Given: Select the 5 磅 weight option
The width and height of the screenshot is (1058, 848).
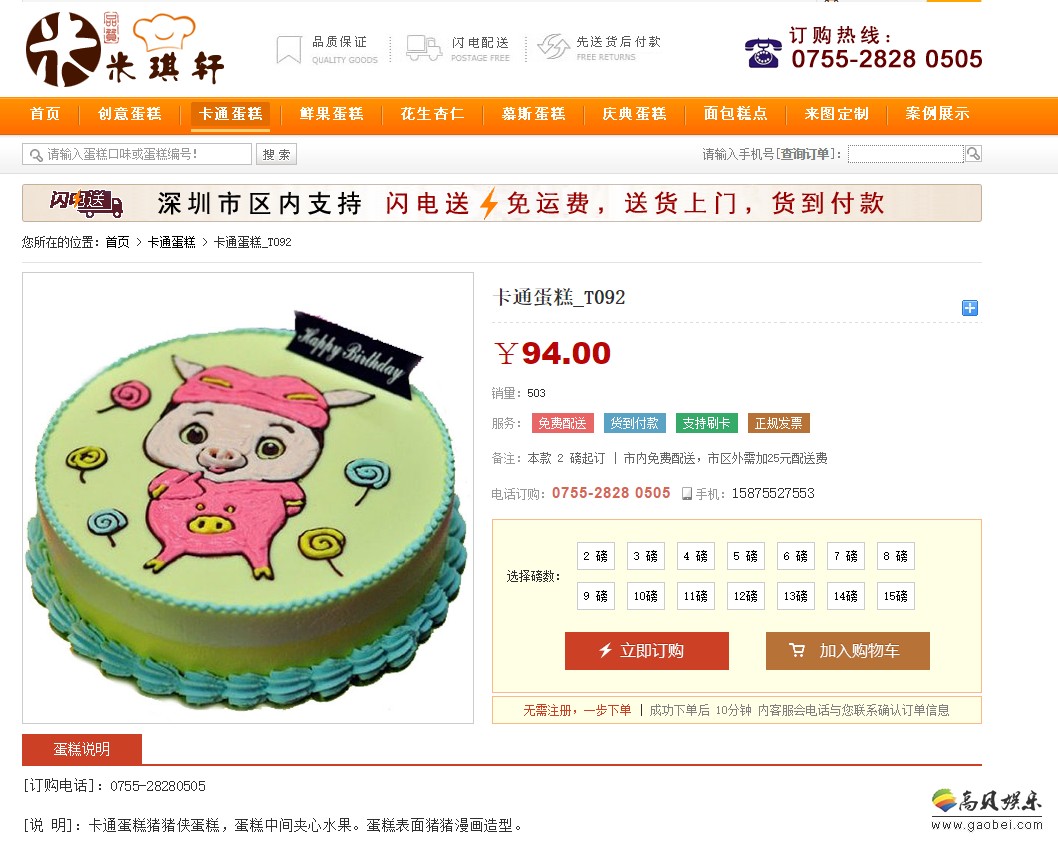Looking at the screenshot, I should (x=746, y=556).
